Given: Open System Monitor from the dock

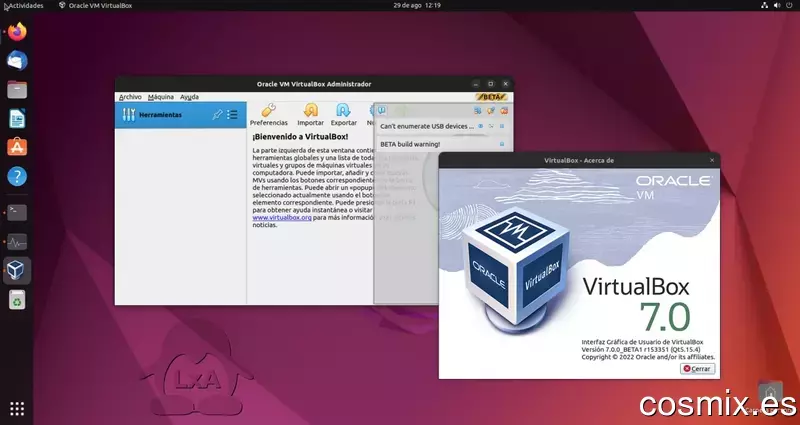Looking at the screenshot, I should (x=17, y=242).
